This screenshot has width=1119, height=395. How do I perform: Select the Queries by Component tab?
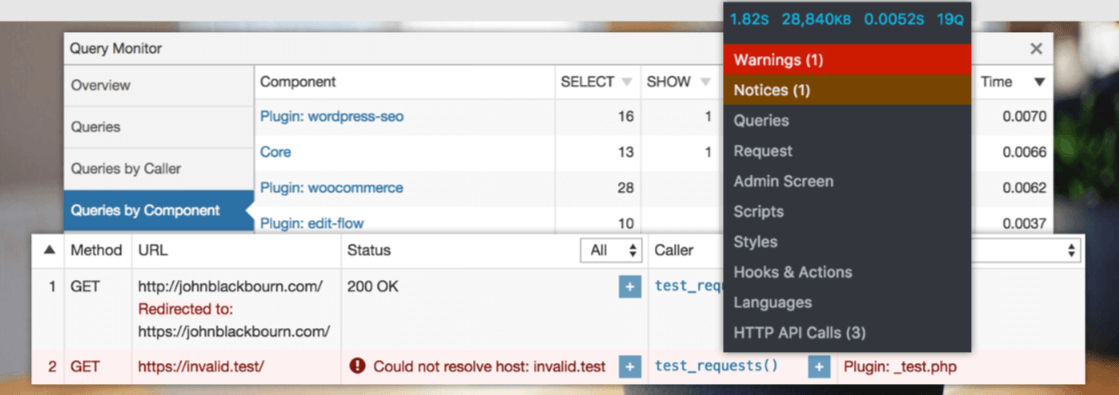pos(158,211)
